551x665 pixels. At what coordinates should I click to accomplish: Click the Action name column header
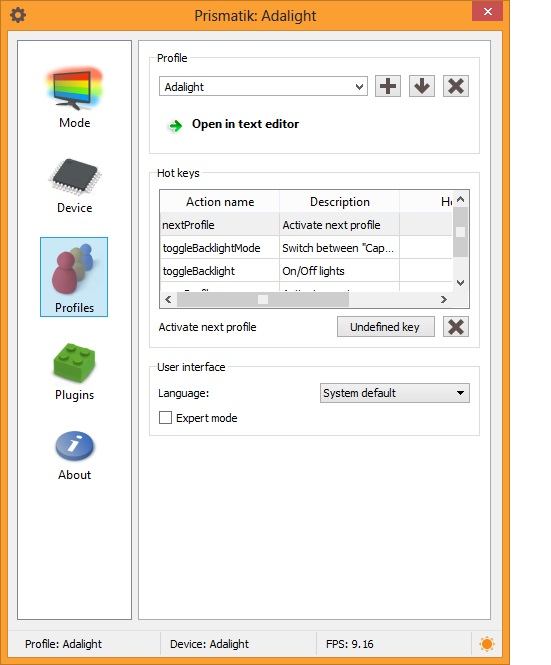(x=220, y=201)
